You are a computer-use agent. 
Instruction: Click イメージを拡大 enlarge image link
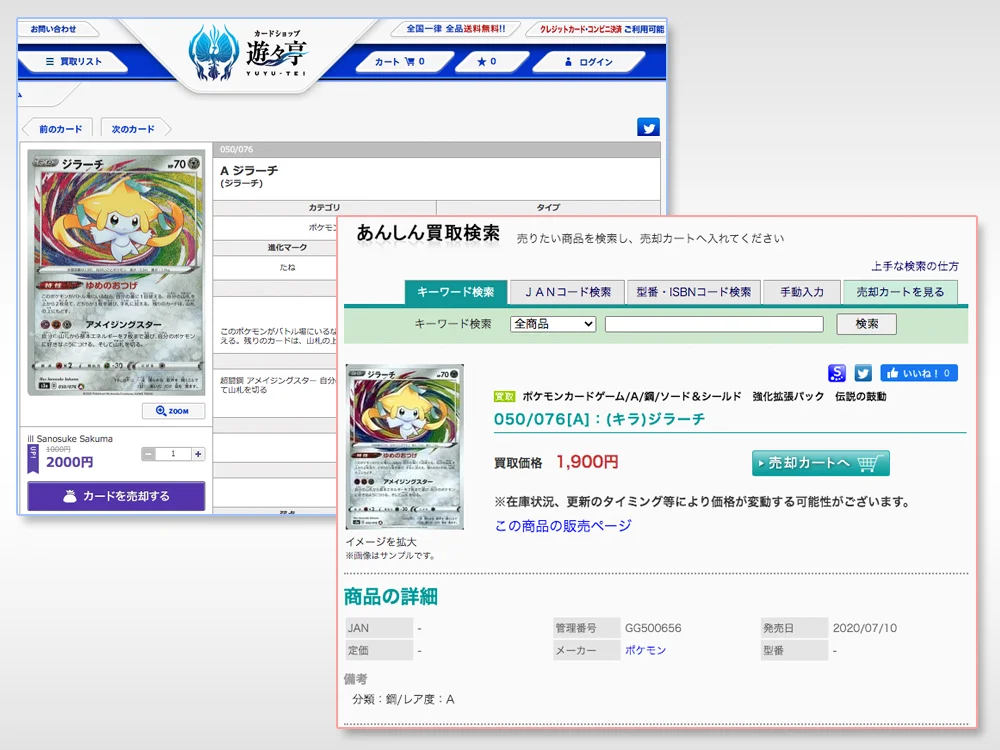381,541
